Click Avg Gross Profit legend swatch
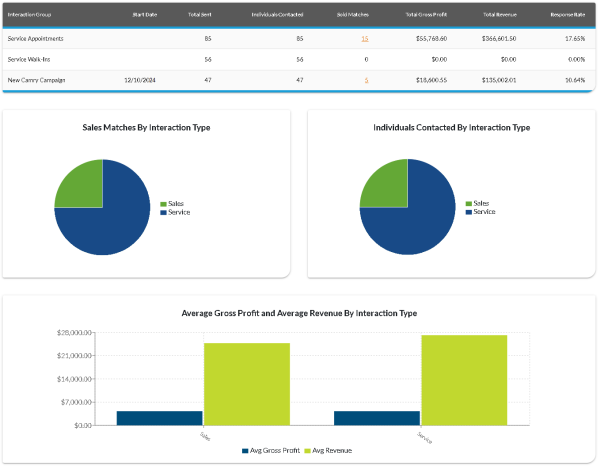 click(x=246, y=451)
